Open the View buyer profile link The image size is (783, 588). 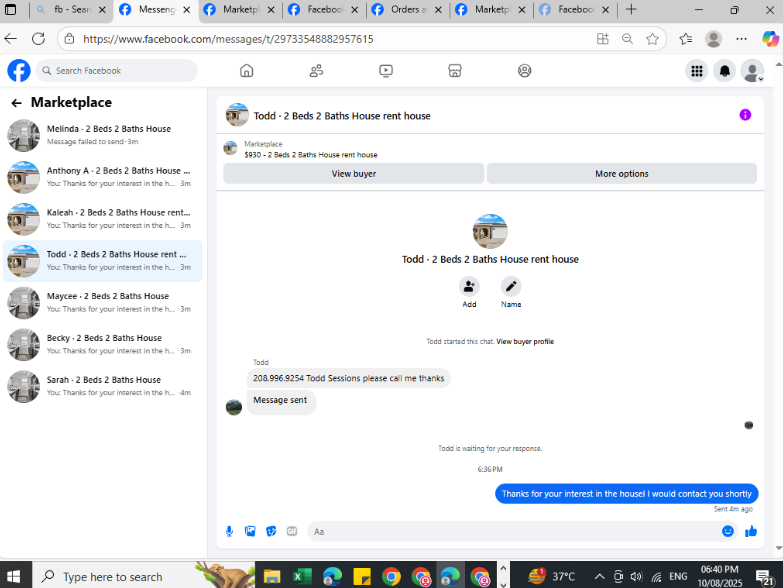525,341
